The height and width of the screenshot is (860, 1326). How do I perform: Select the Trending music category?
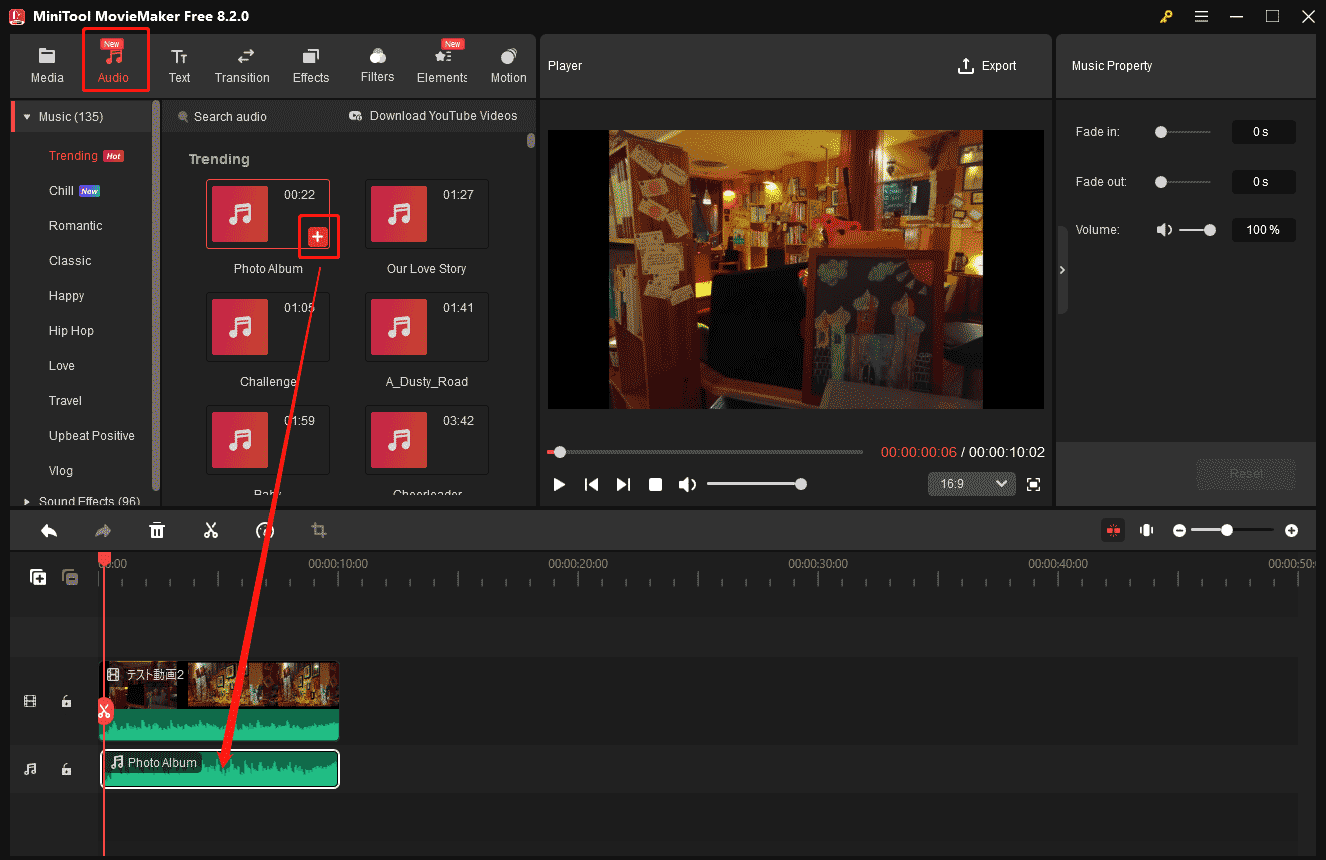point(74,156)
